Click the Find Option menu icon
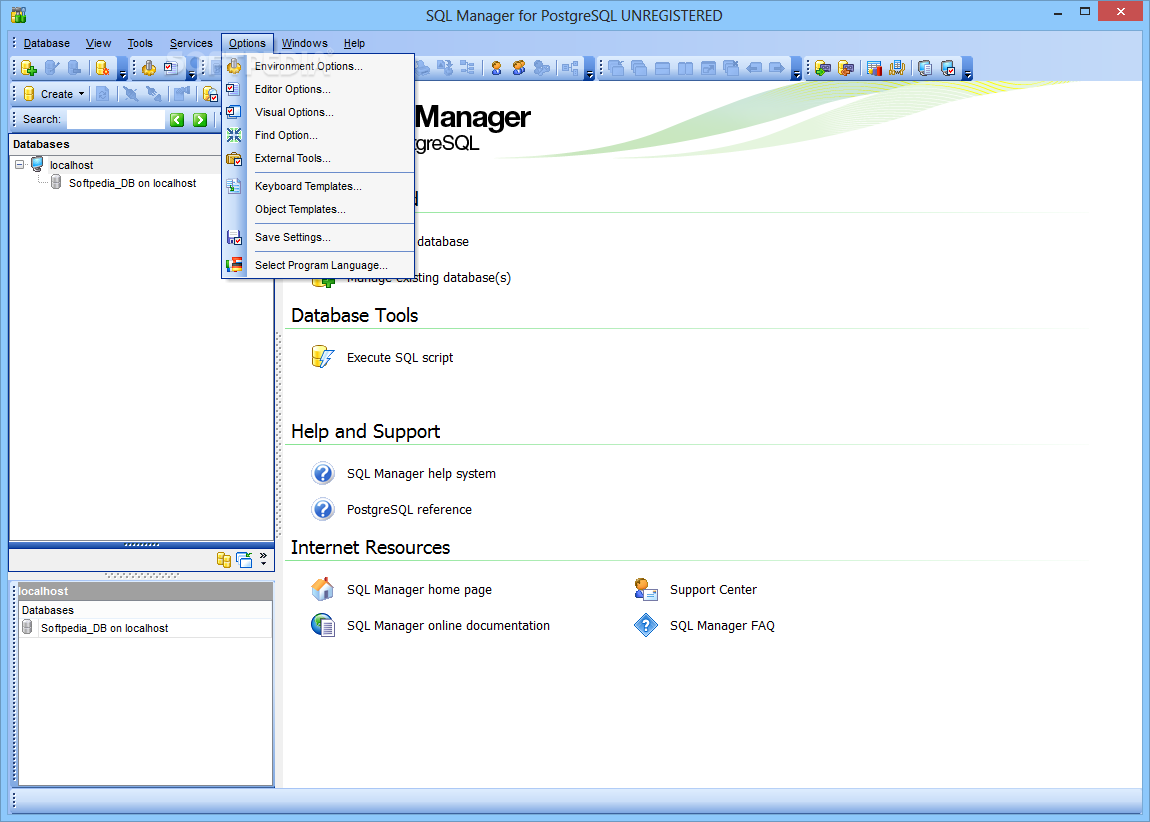Screen dimensions: 1150x822 pyautogui.click(x=234, y=135)
